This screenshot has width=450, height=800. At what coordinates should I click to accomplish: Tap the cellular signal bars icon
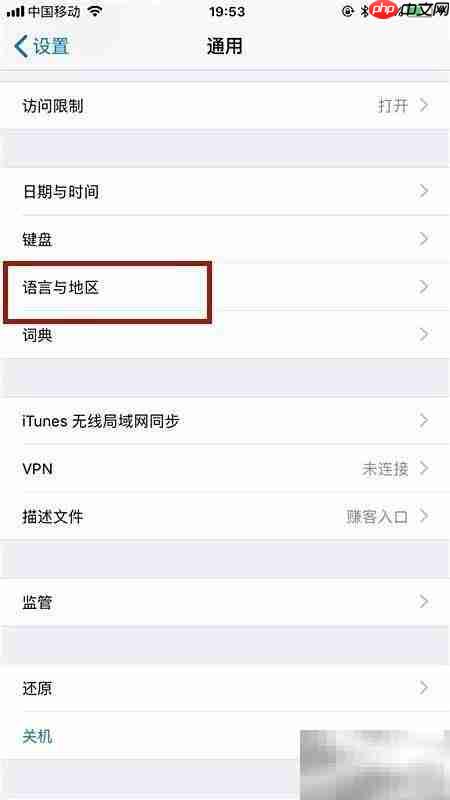point(15,12)
